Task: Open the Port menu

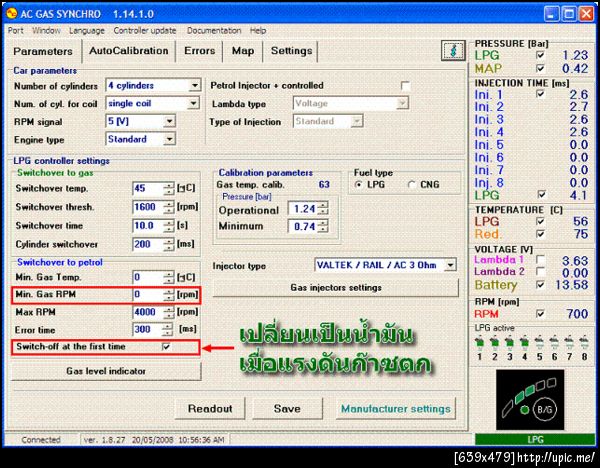Action: [16, 31]
